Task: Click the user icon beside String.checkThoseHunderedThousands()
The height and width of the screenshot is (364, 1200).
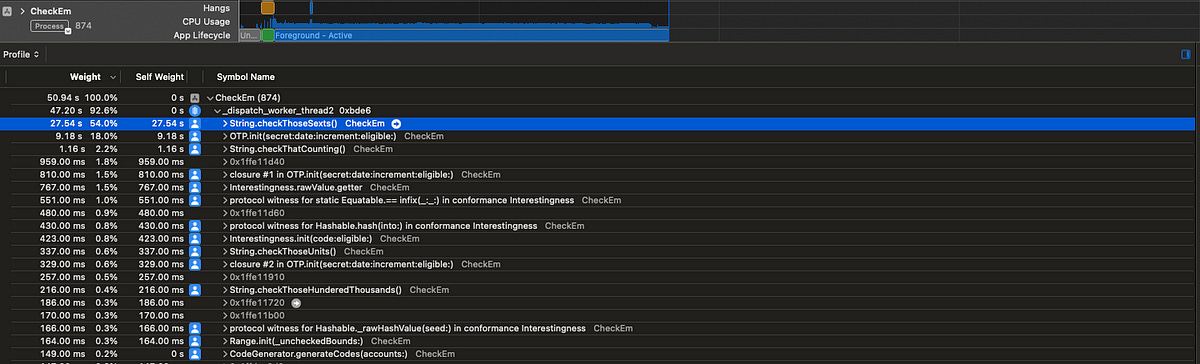Action: click(195, 289)
